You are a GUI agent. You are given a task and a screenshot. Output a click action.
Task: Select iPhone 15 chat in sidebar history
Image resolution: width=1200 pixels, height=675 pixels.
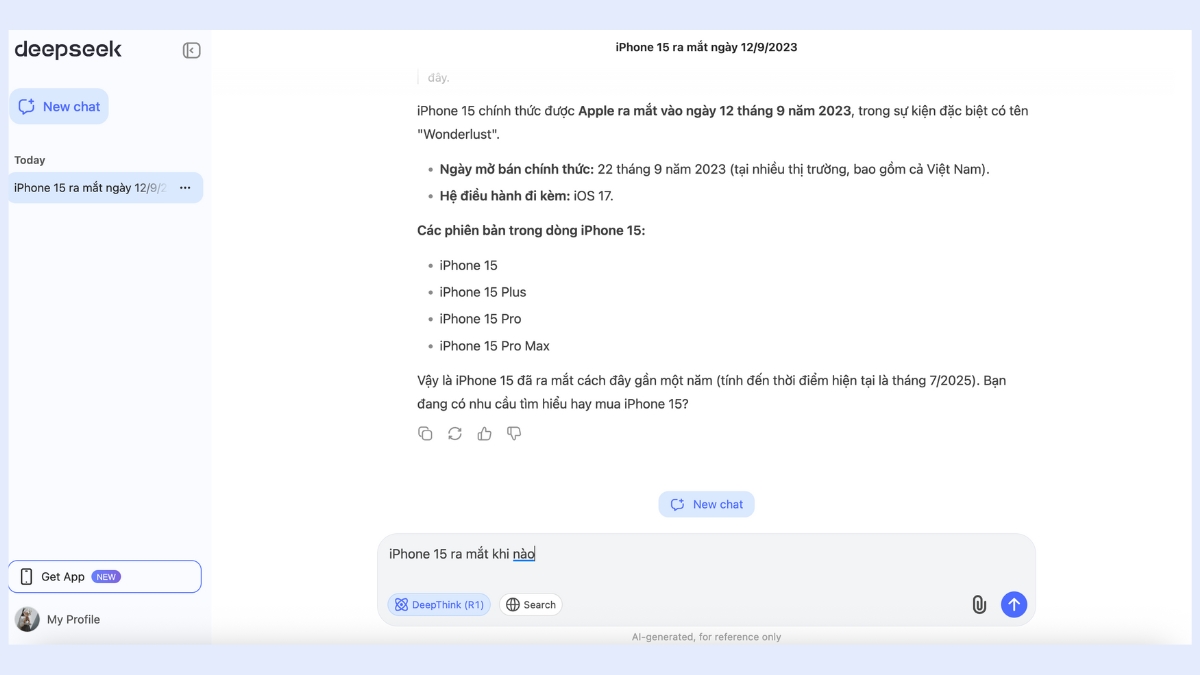point(90,188)
